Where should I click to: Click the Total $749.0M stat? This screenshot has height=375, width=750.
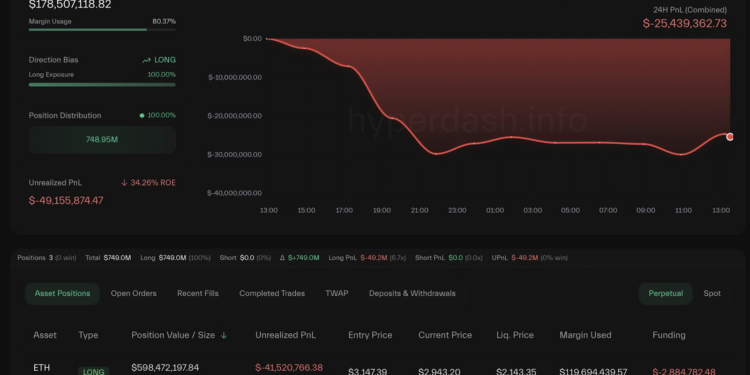108,258
